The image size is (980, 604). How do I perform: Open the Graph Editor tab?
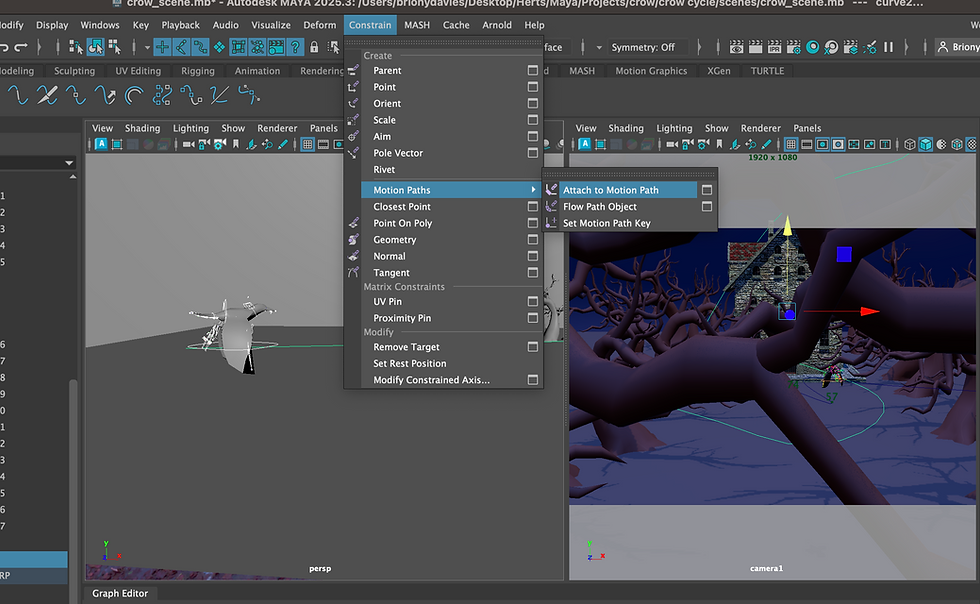coord(120,593)
